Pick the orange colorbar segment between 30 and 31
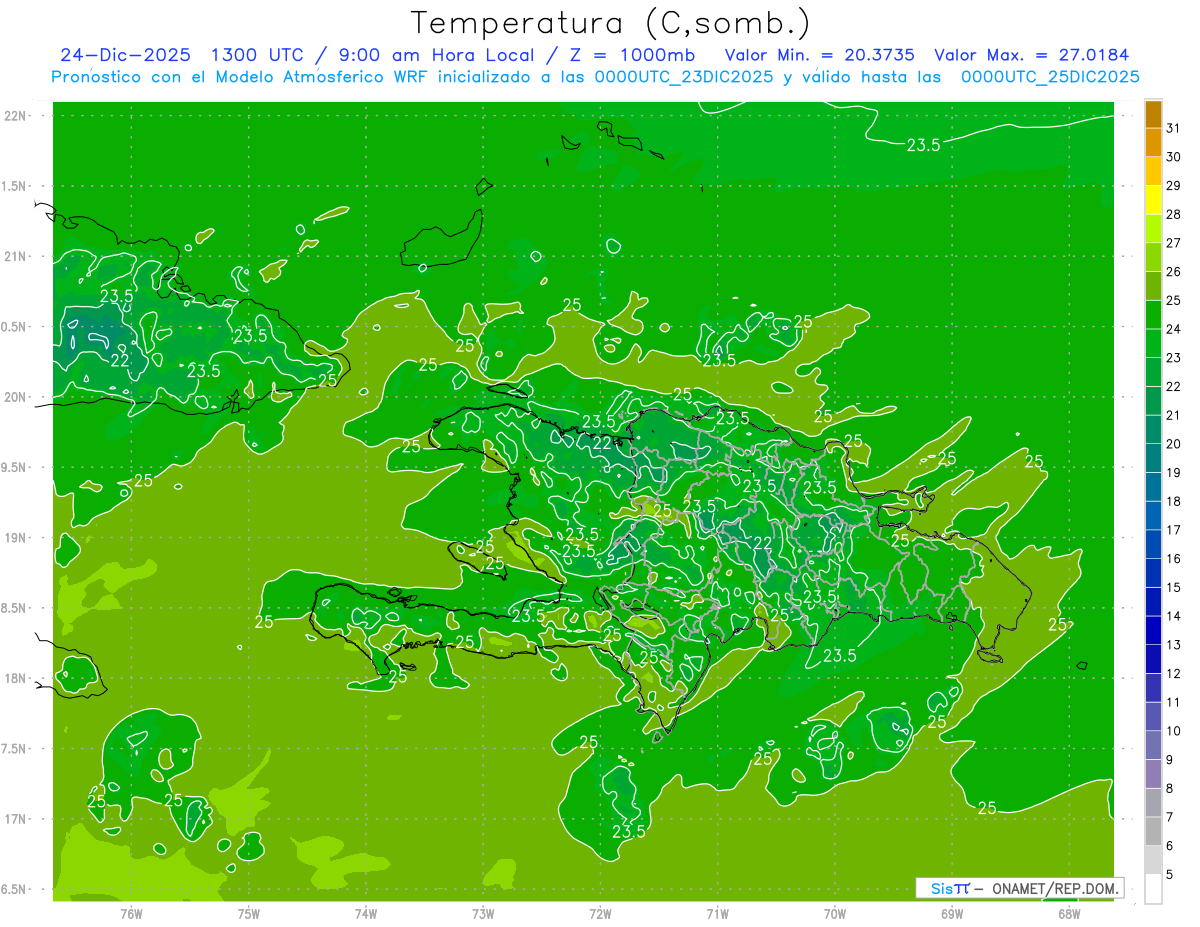The width and height of the screenshot is (1200, 927). coord(1153,142)
